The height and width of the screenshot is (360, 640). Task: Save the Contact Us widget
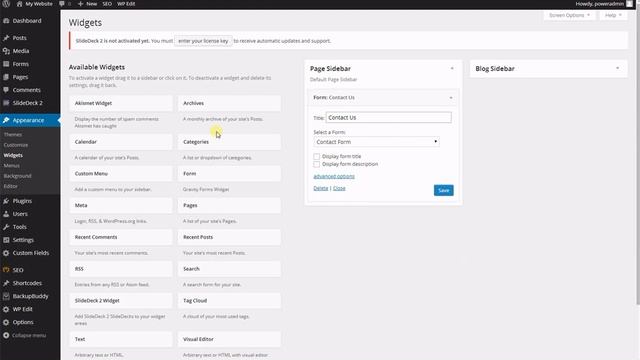(443, 190)
